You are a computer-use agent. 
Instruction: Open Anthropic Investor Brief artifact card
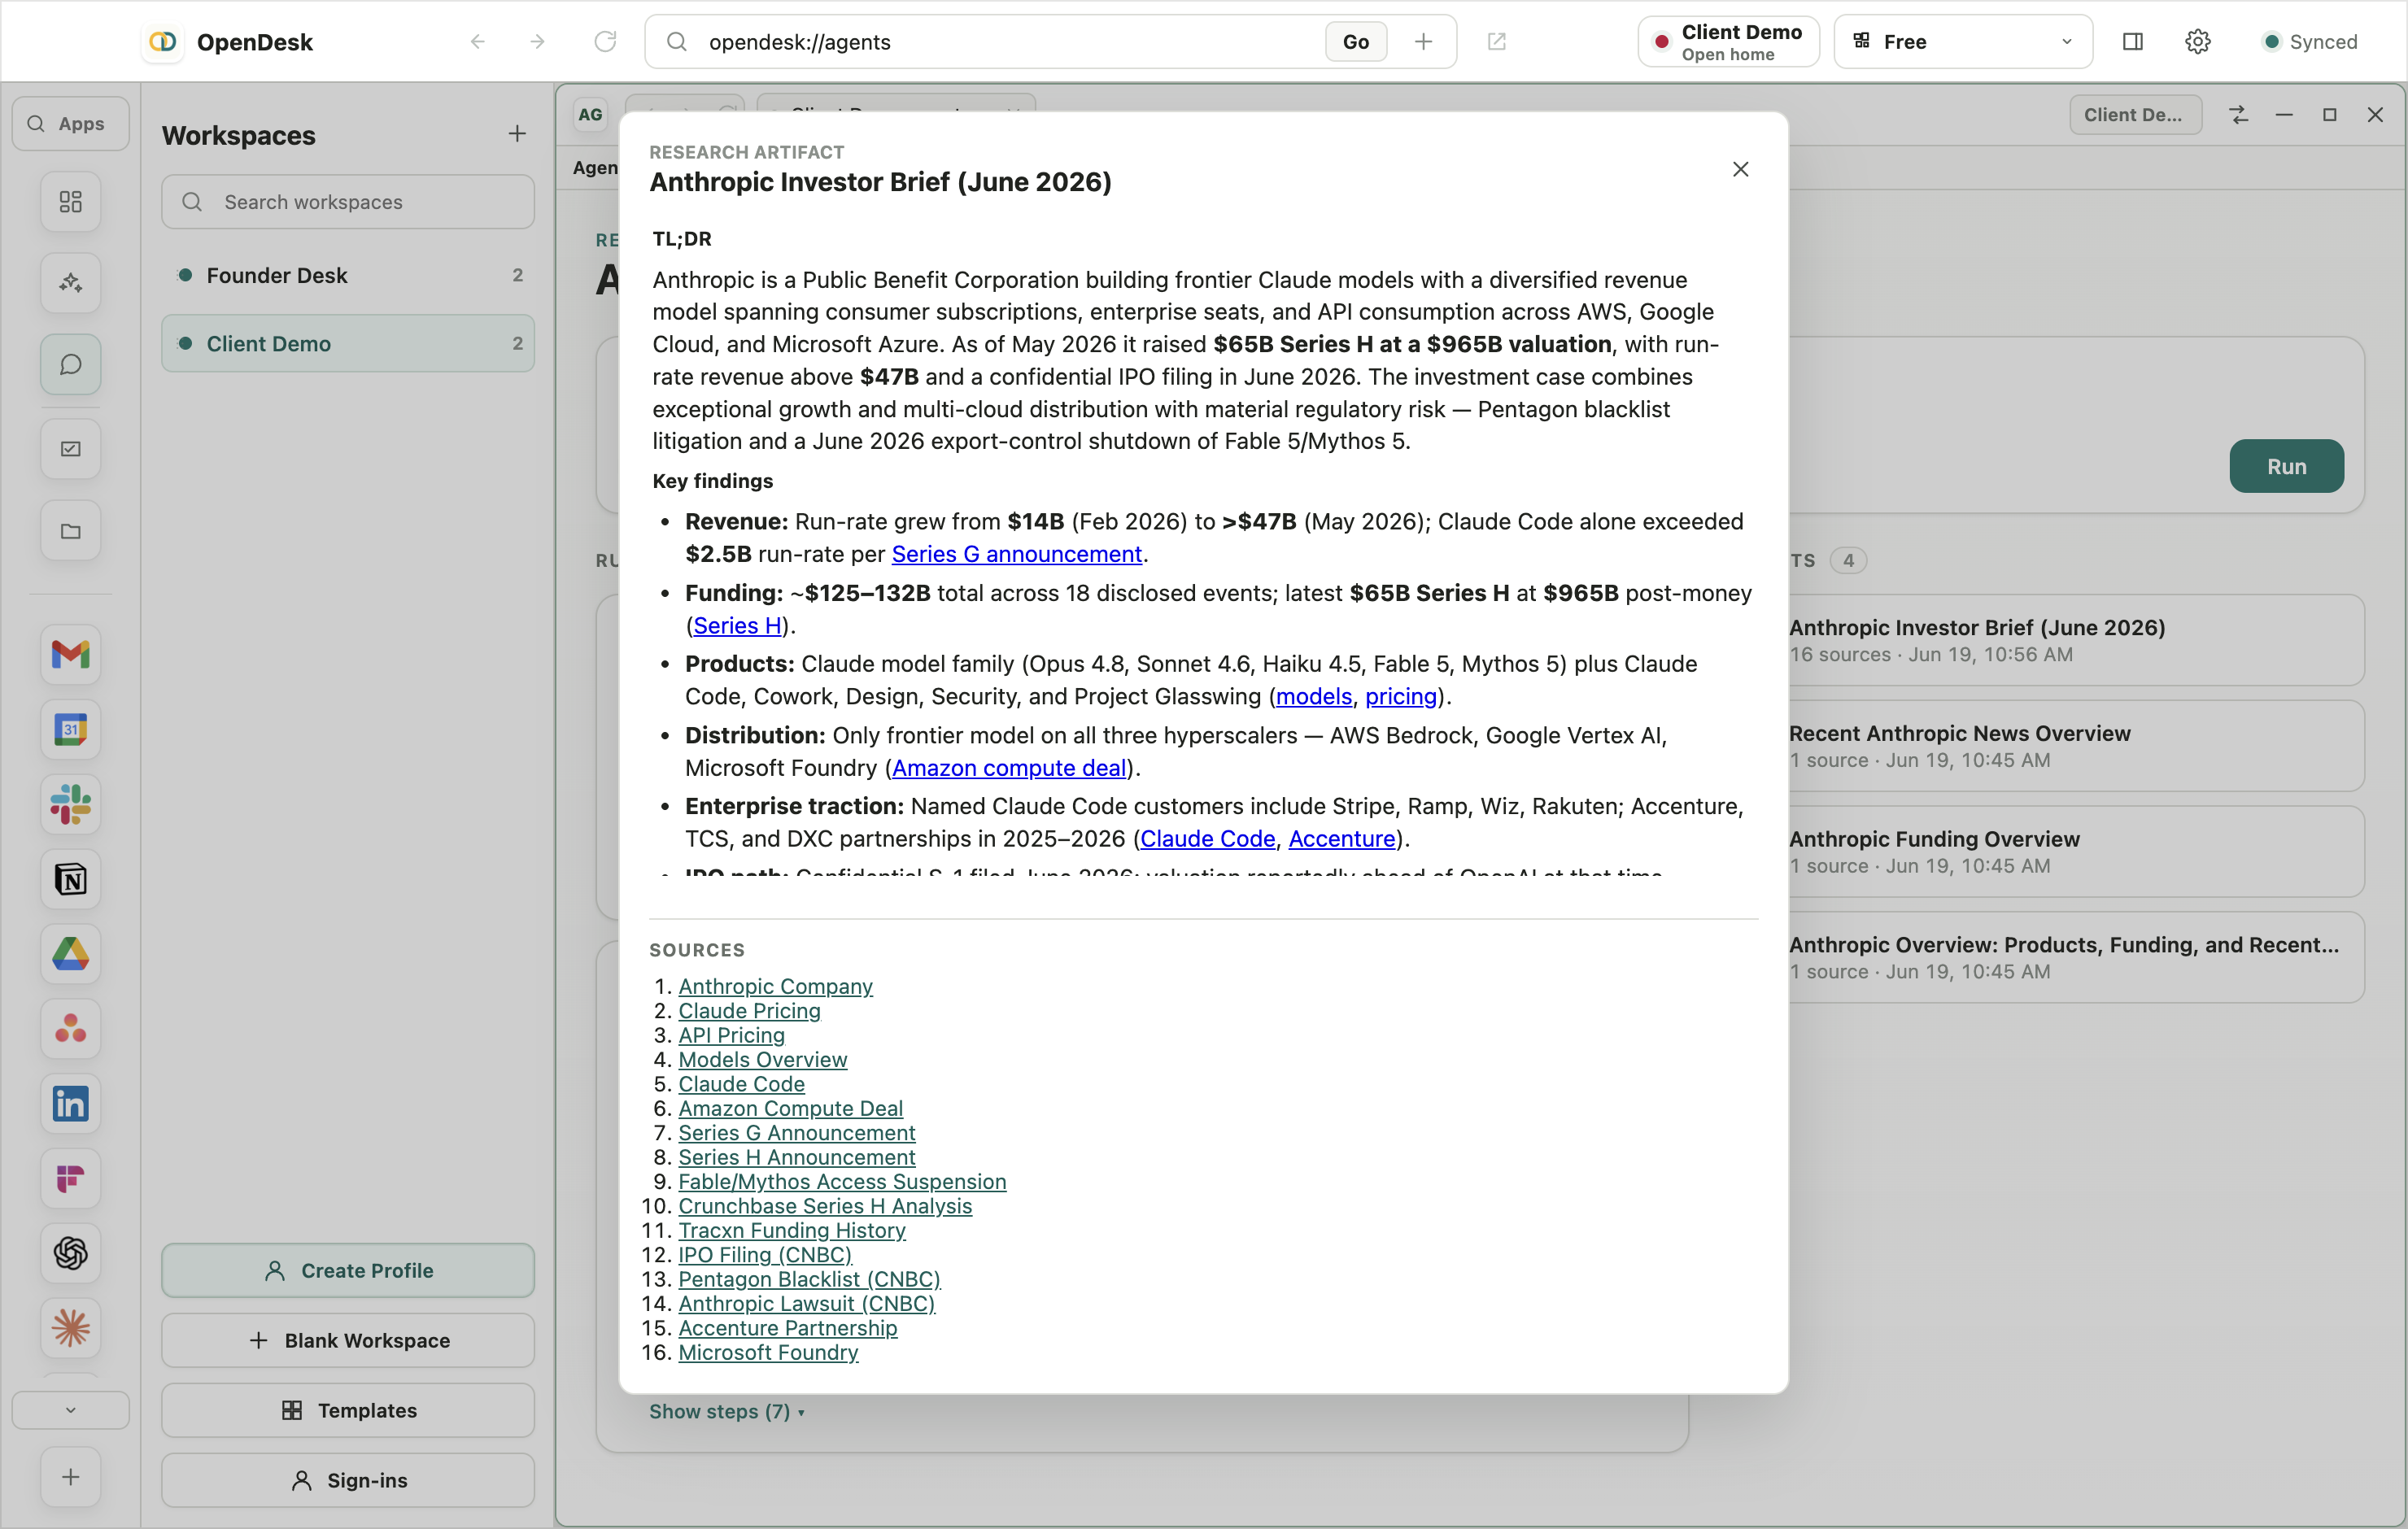pyautogui.click(x=2076, y=640)
